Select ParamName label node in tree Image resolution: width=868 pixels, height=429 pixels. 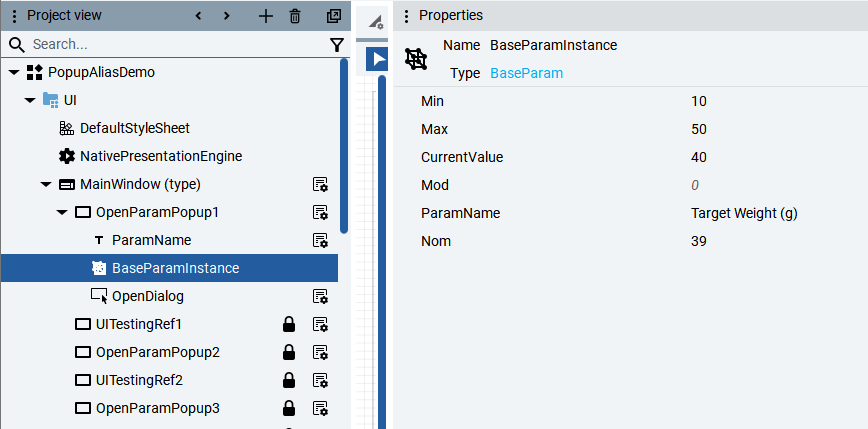(x=151, y=240)
